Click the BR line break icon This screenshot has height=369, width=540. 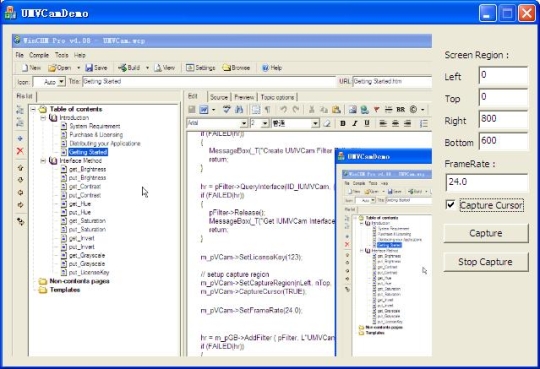[401, 110]
